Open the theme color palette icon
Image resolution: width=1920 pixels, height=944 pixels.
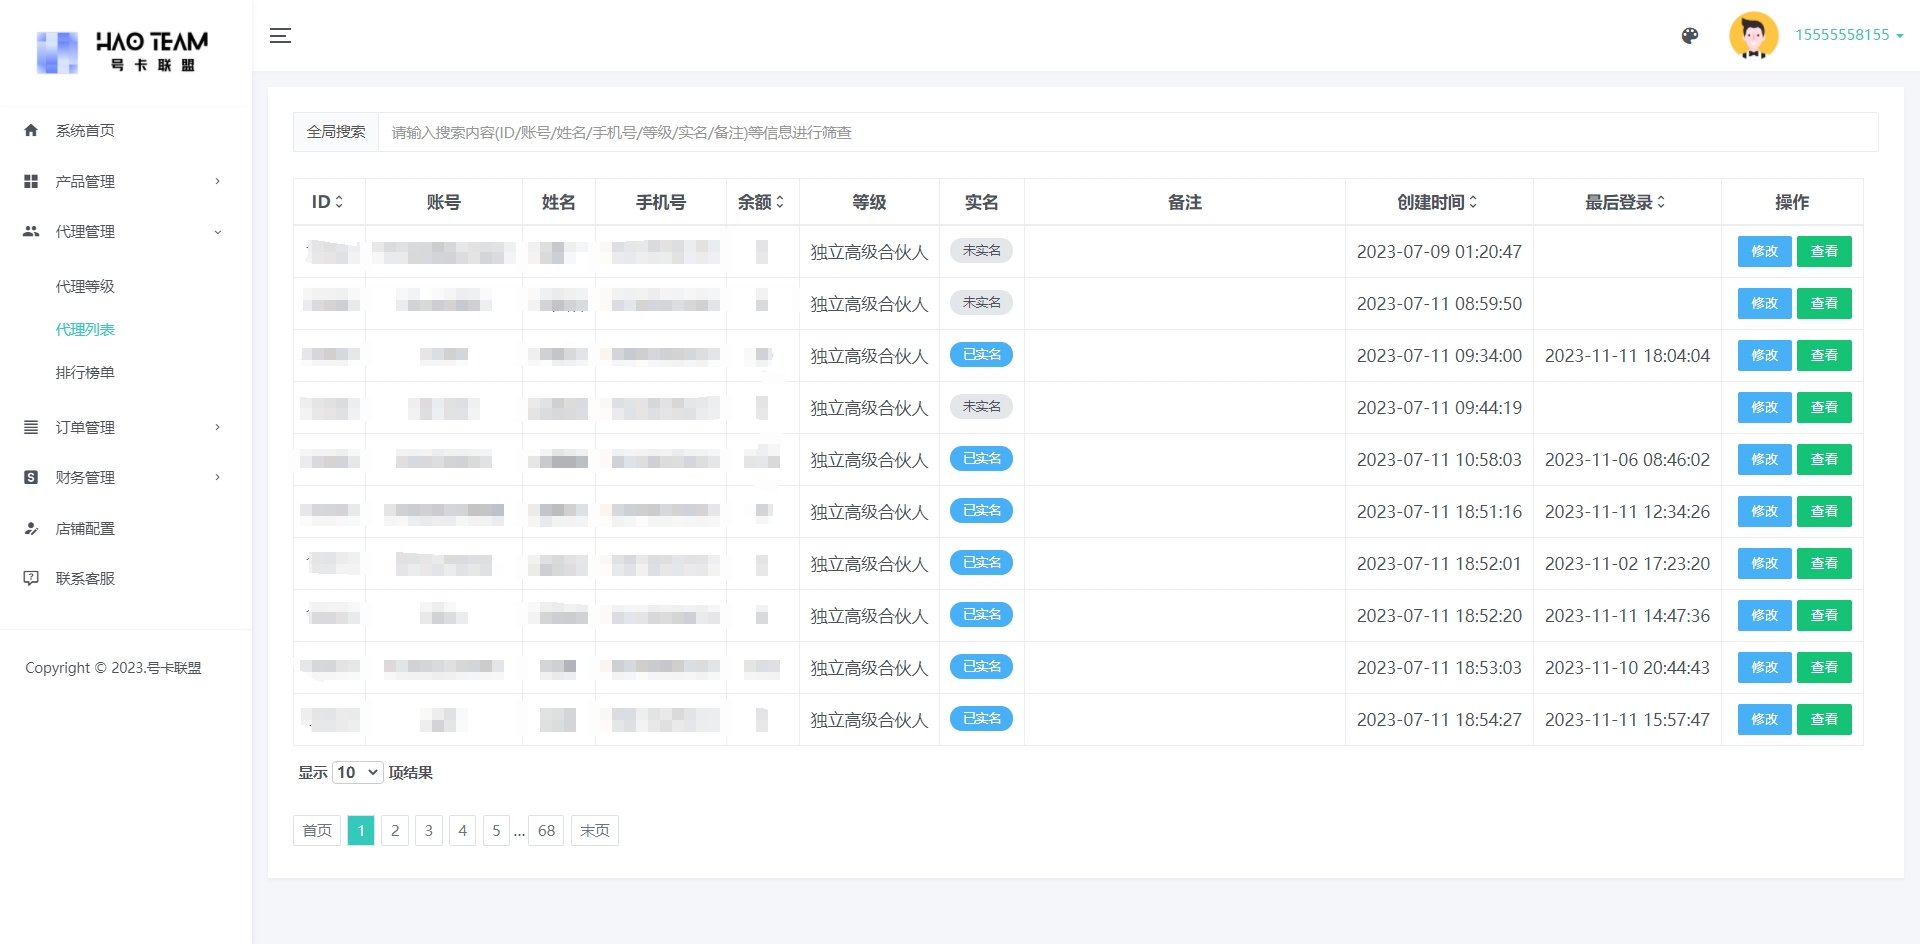click(1690, 36)
